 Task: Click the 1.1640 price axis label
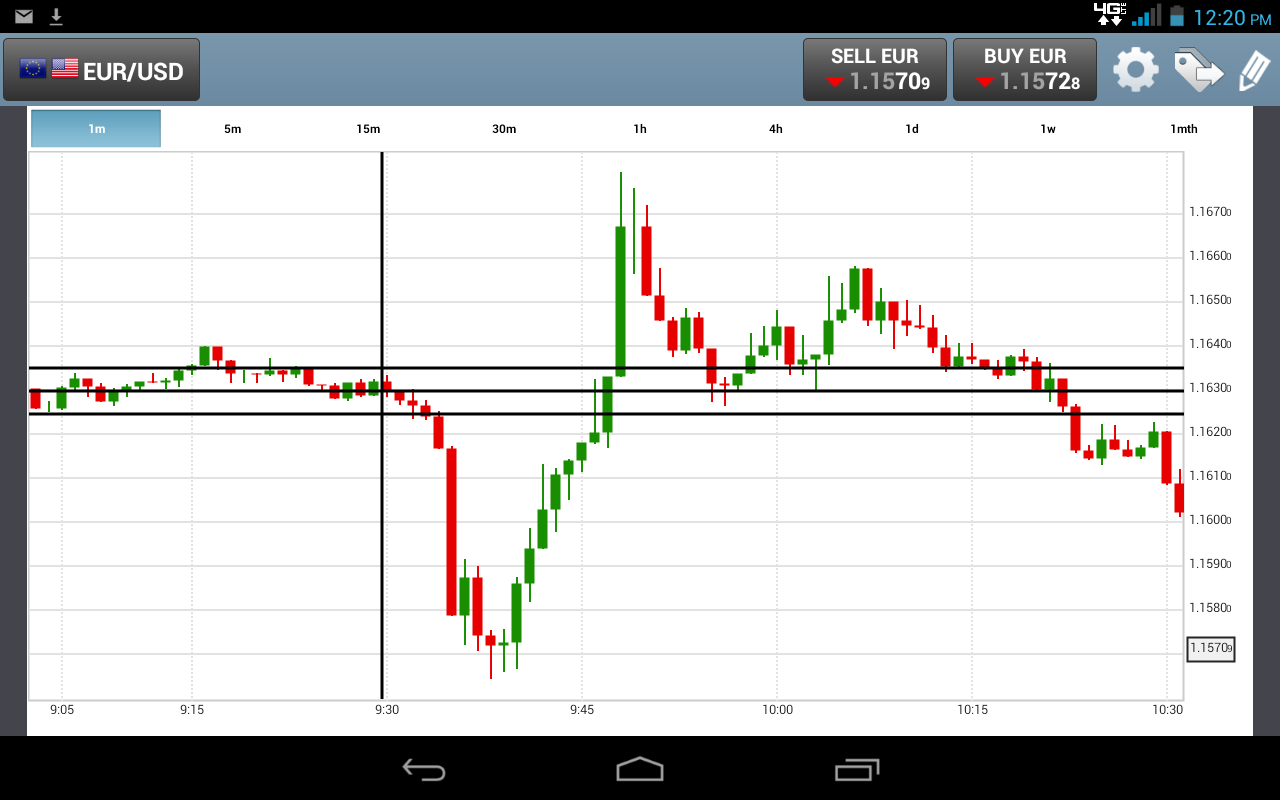1210,344
